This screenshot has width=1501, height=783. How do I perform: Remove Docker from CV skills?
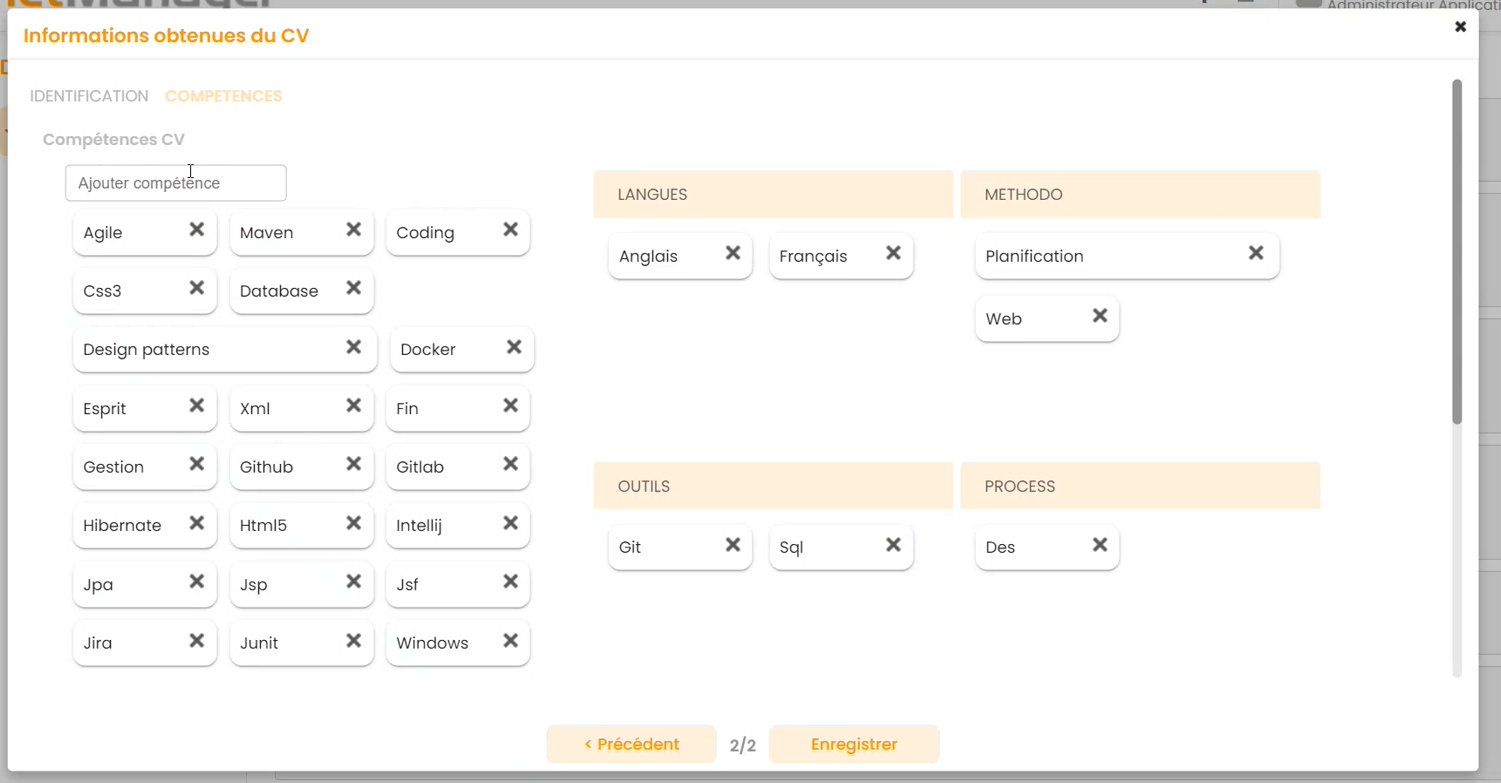coord(514,347)
